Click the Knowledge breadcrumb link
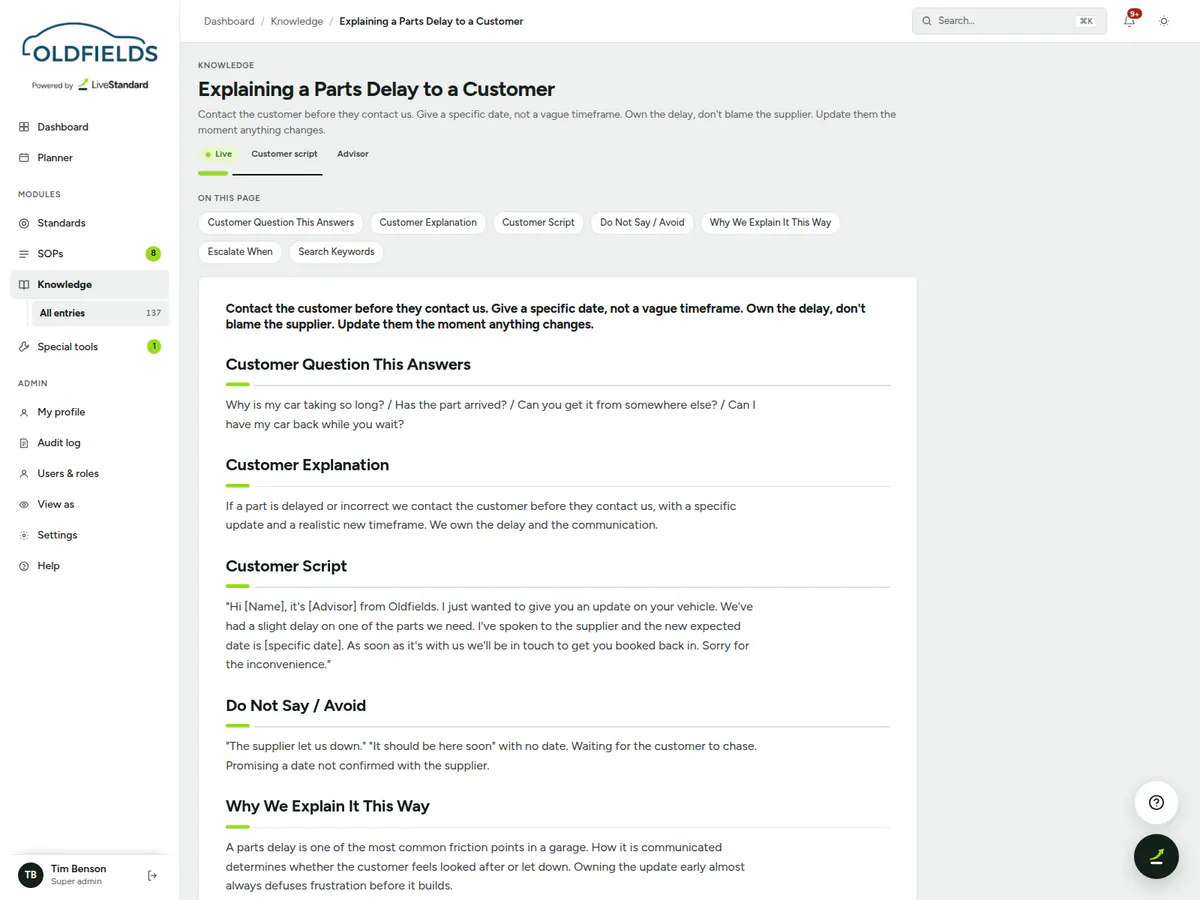 coord(297,21)
